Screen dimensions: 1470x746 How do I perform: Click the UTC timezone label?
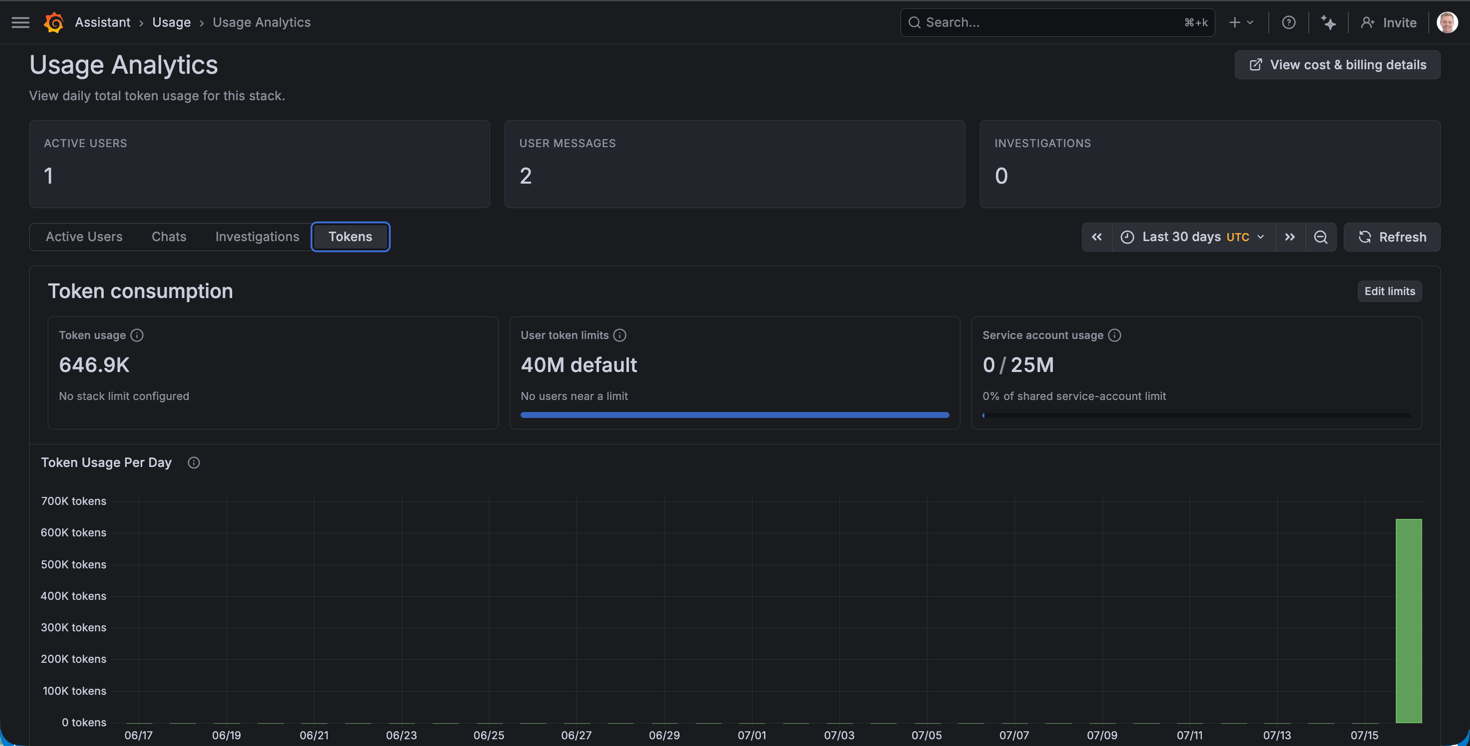click(x=1238, y=237)
